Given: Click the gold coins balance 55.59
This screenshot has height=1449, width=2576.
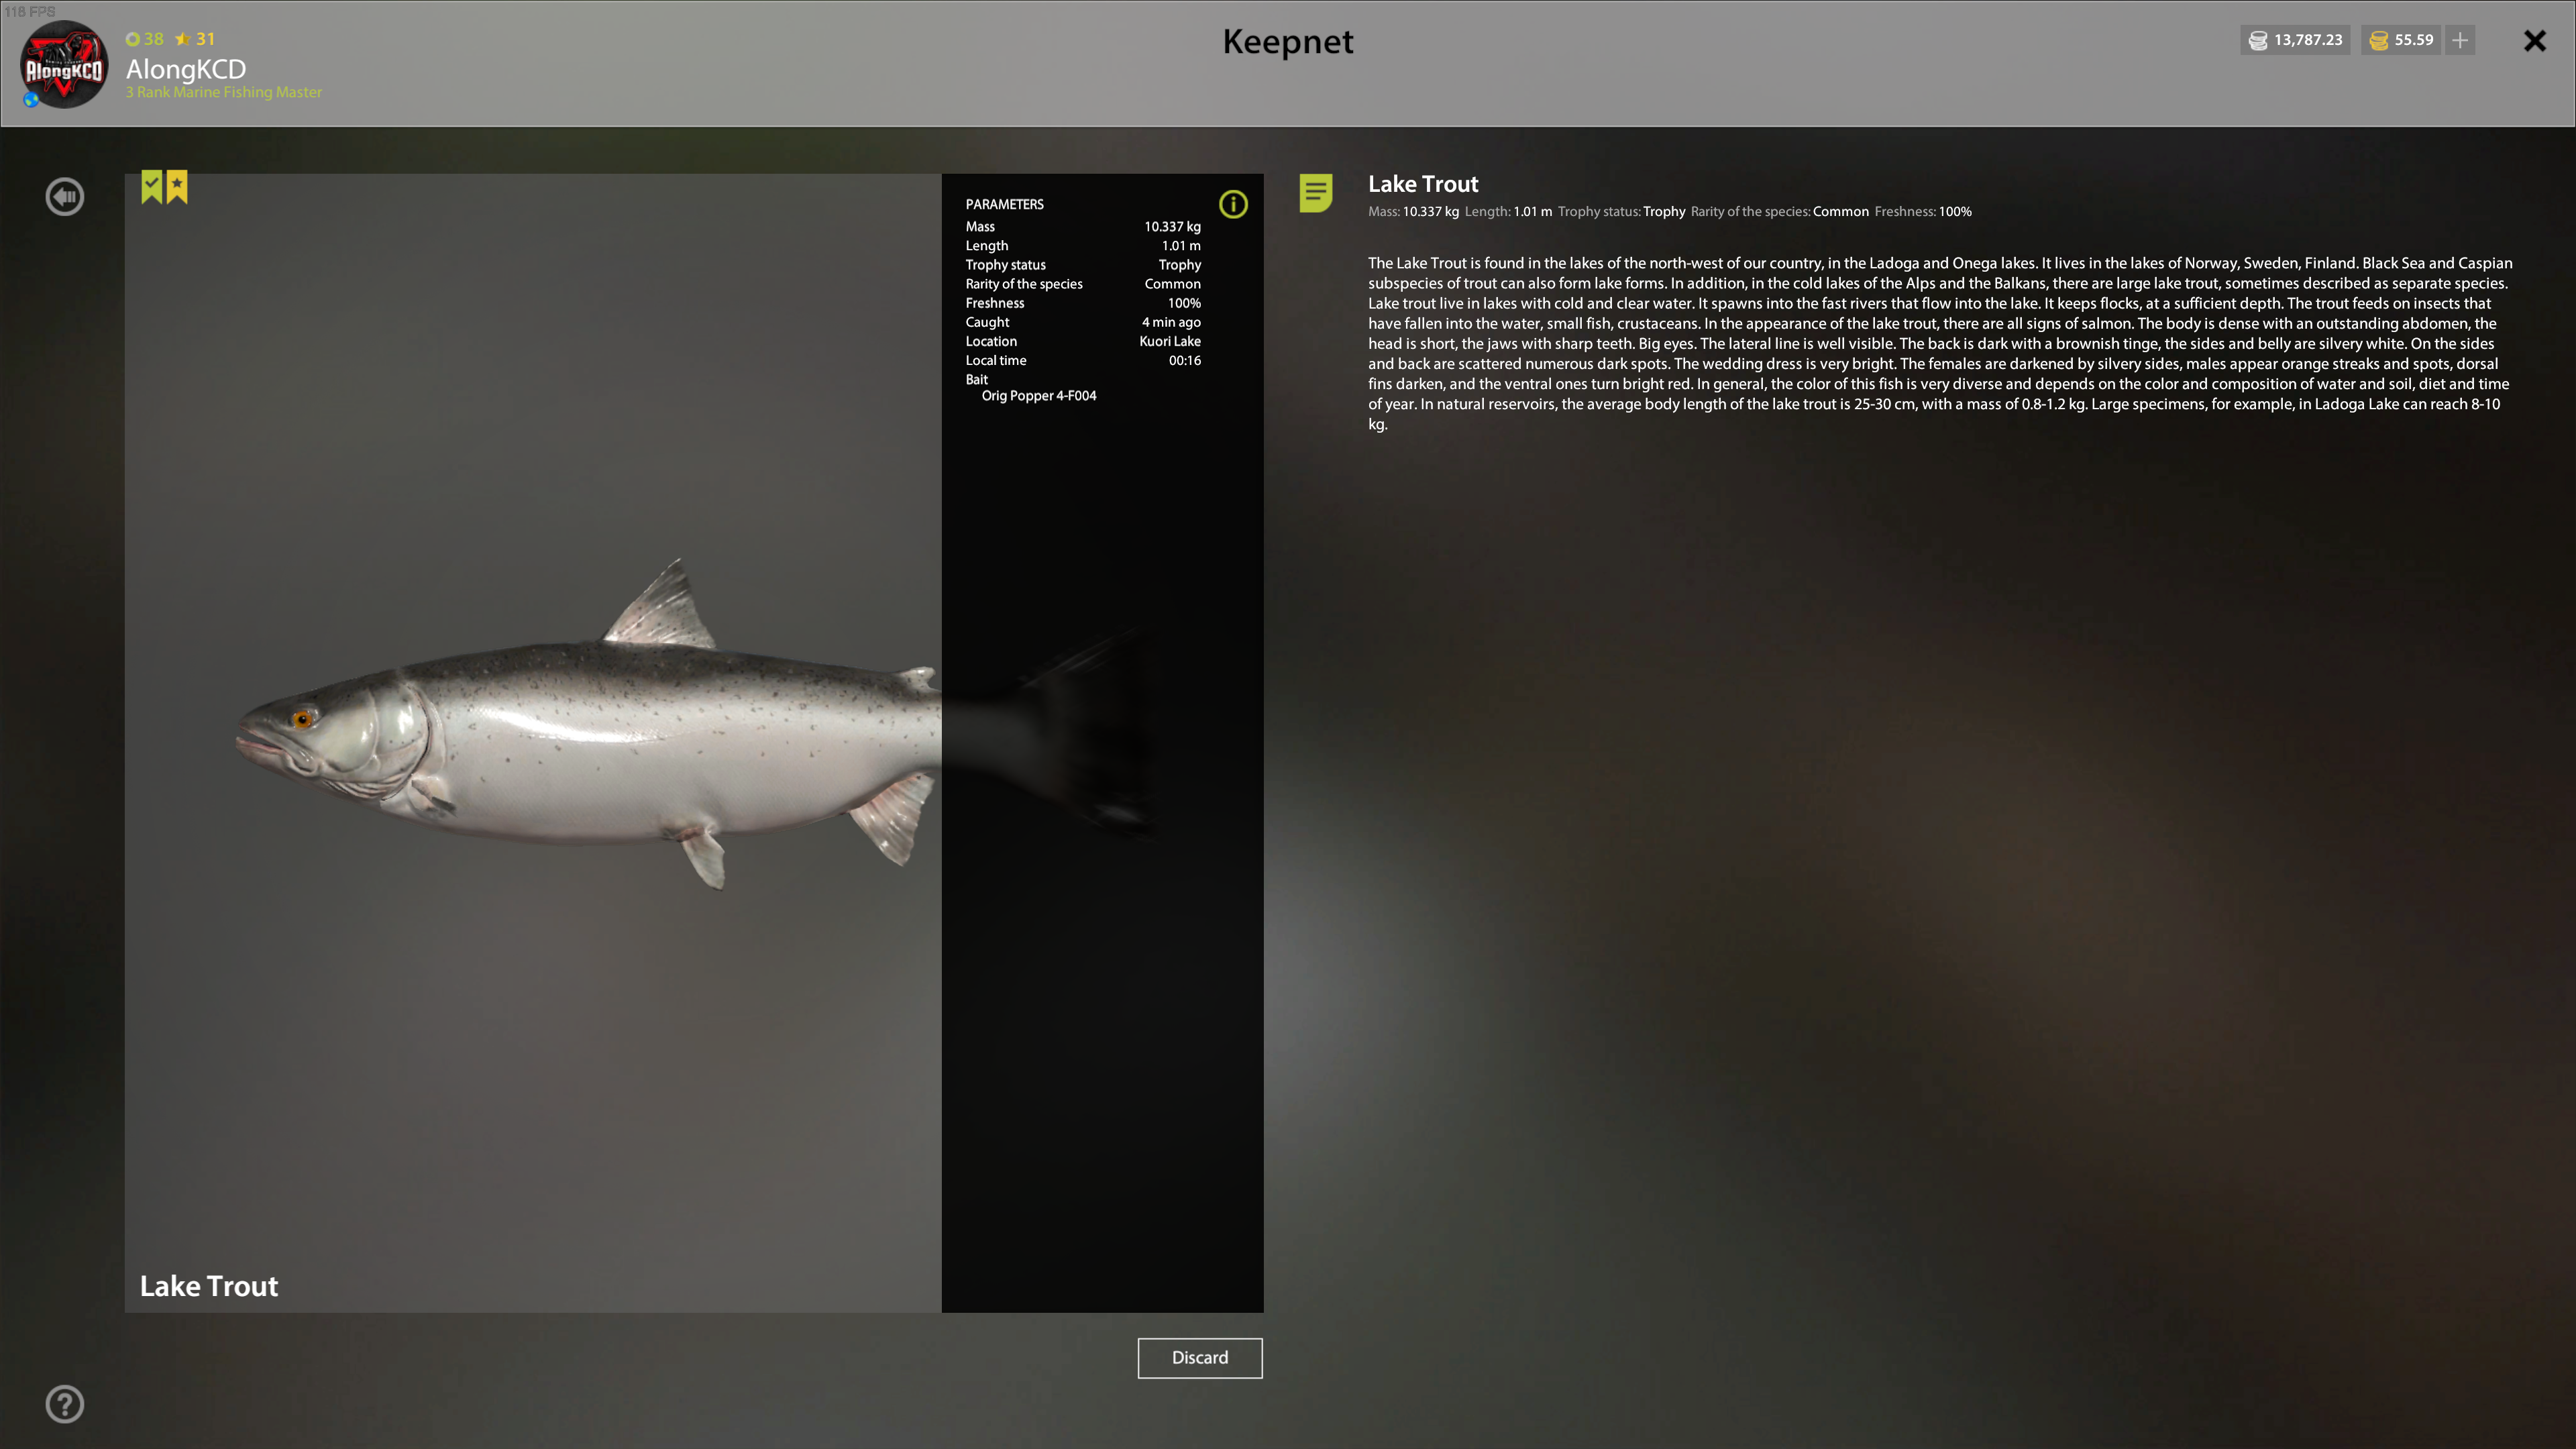Looking at the screenshot, I should pos(2402,40).
